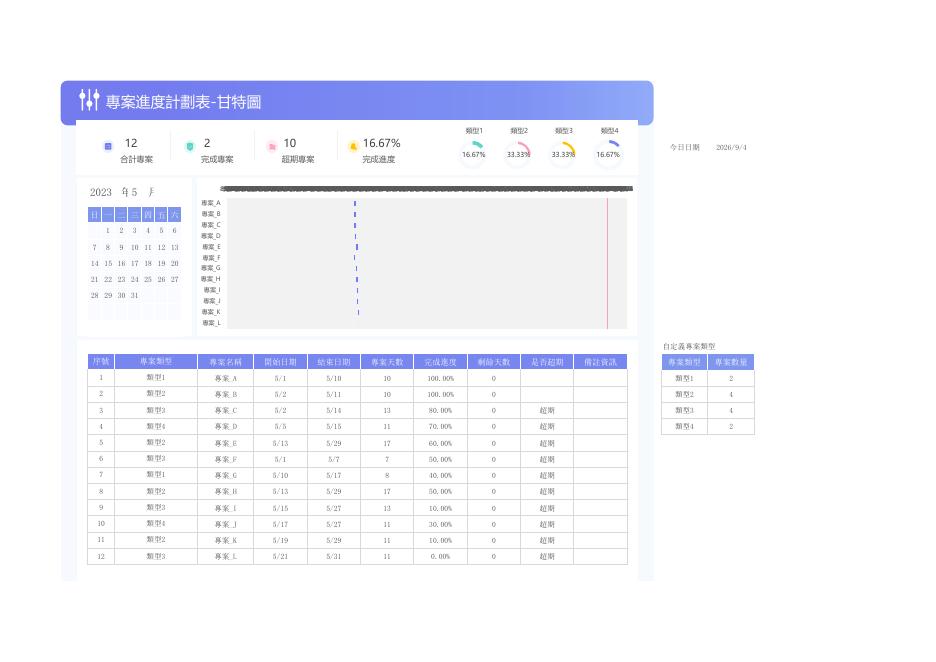Click the 是否超期 column header
The width and height of the screenshot is (936, 662).
pos(547,362)
